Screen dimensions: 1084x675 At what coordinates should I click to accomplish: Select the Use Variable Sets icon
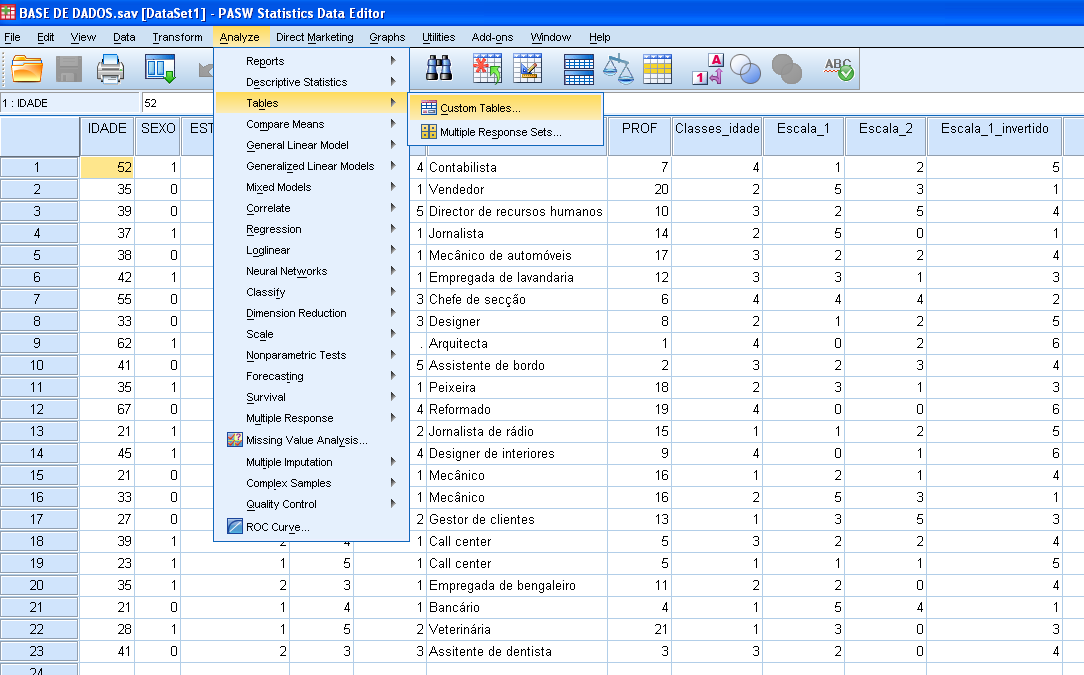pyautogui.click(x=745, y=70)
